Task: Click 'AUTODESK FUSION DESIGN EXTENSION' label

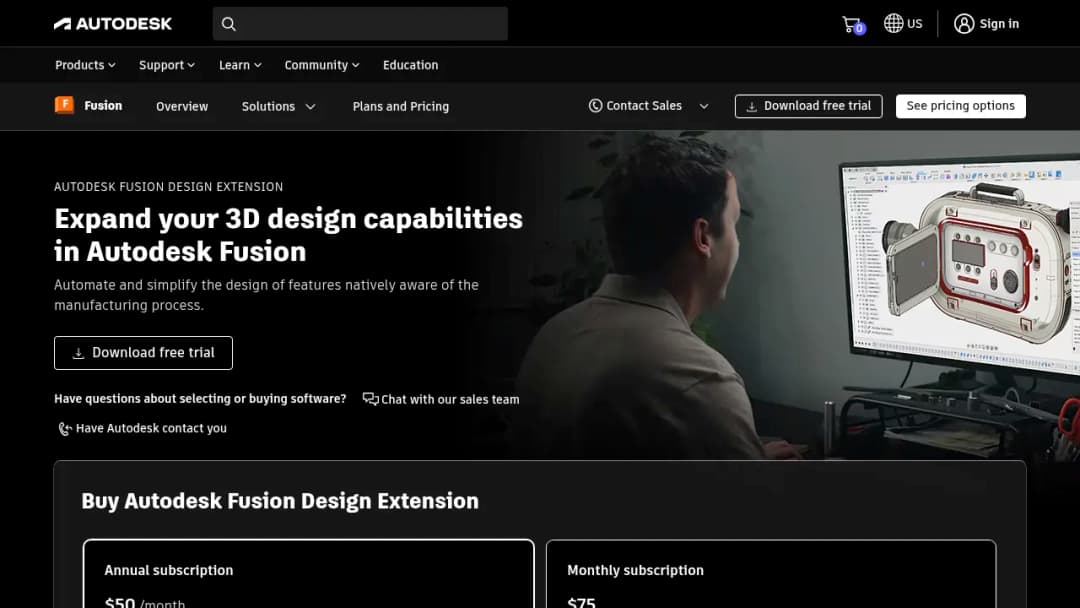Action: coord(169,187)
